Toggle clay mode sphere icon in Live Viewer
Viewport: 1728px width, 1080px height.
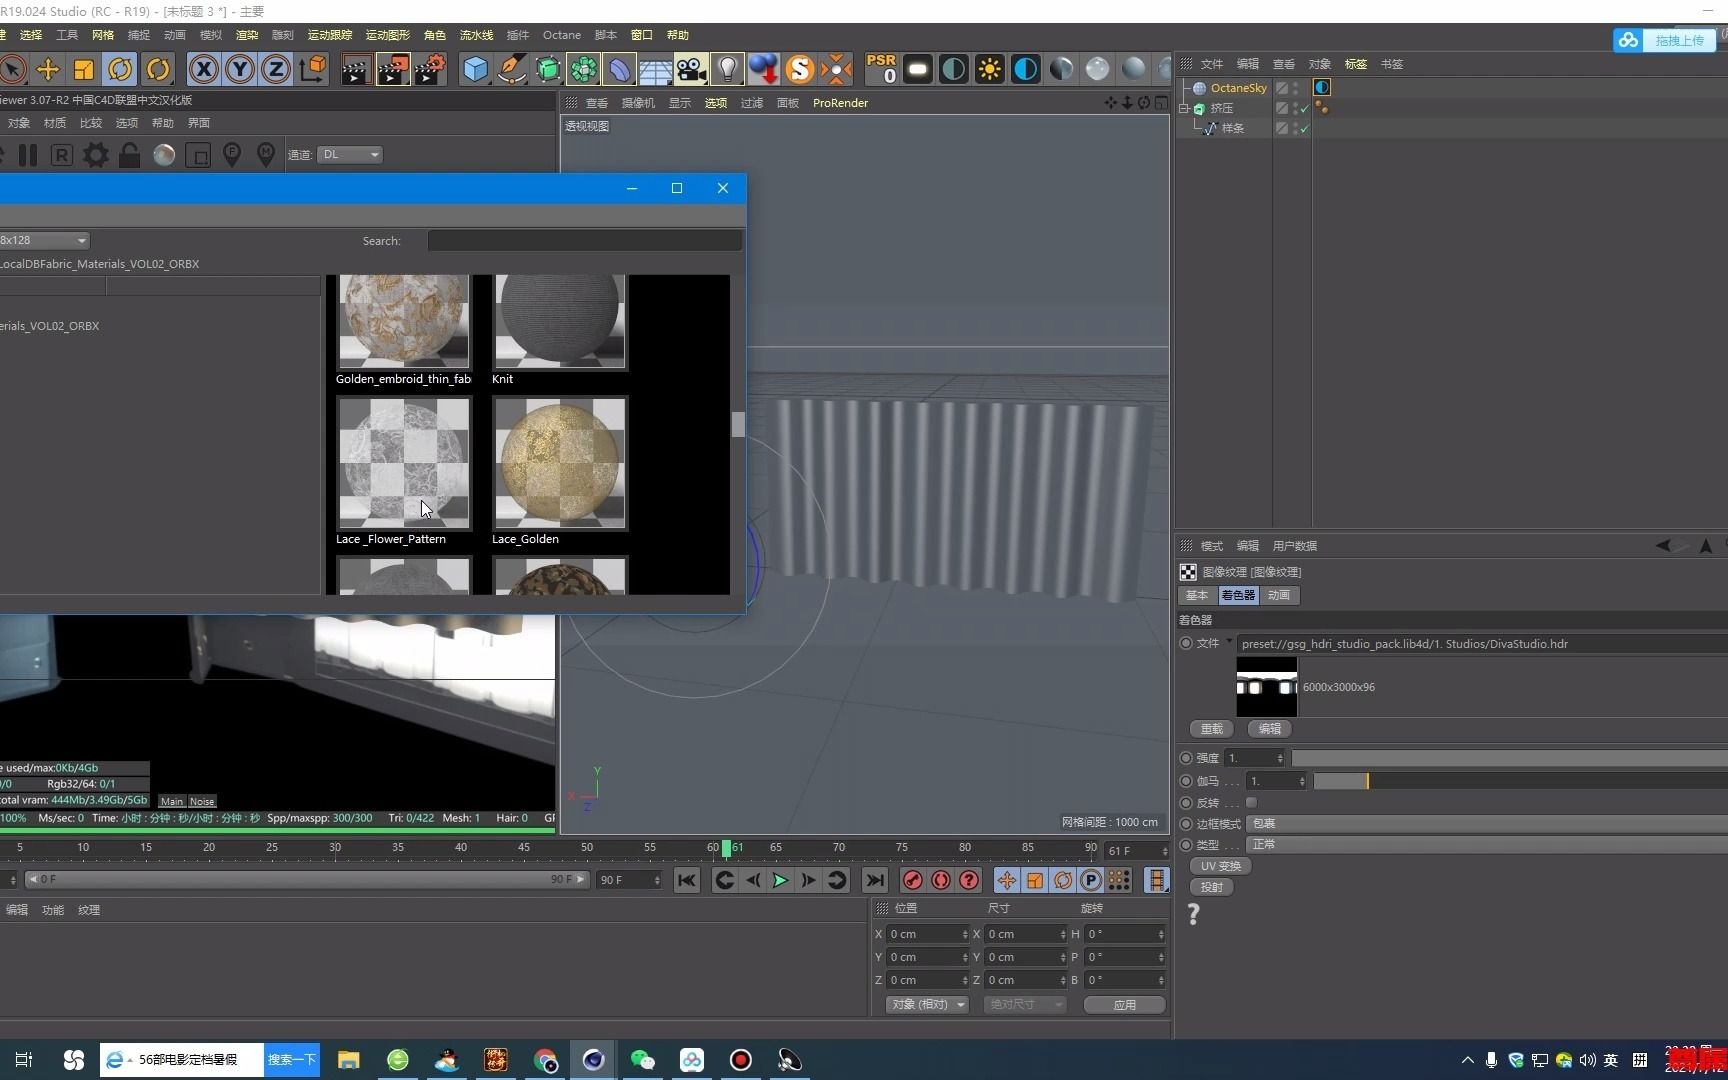pos(164,155)
